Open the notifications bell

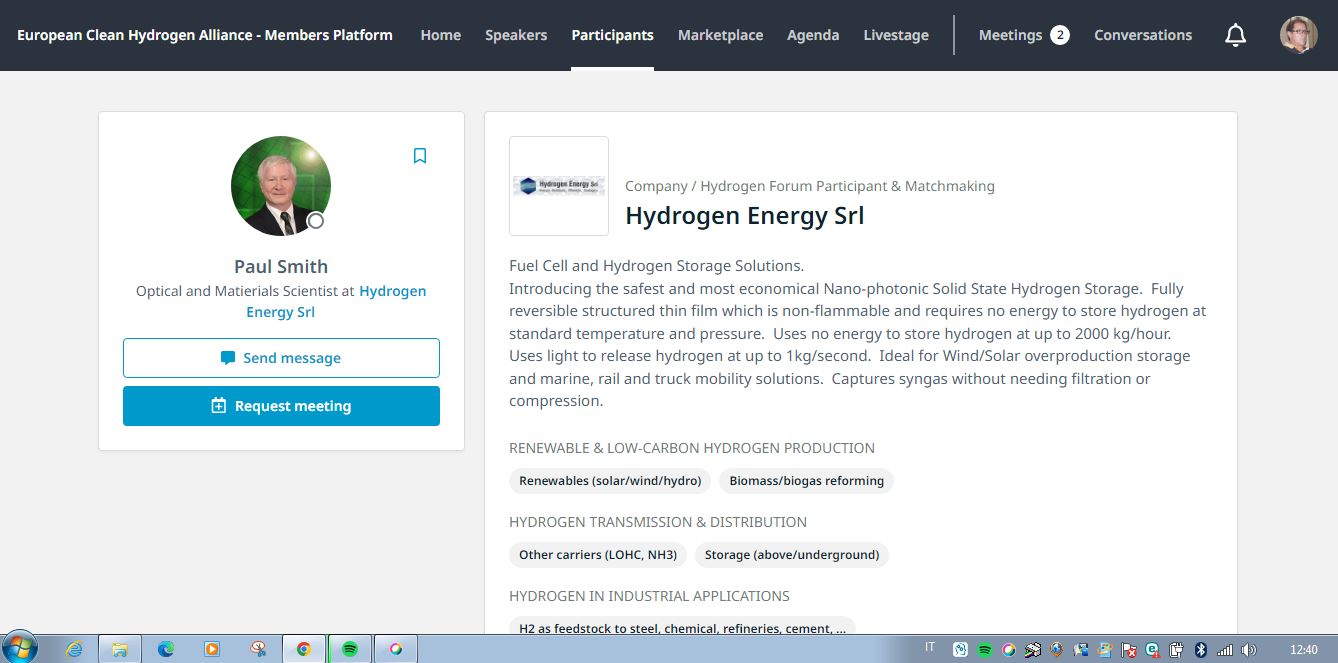point(1236,35)
